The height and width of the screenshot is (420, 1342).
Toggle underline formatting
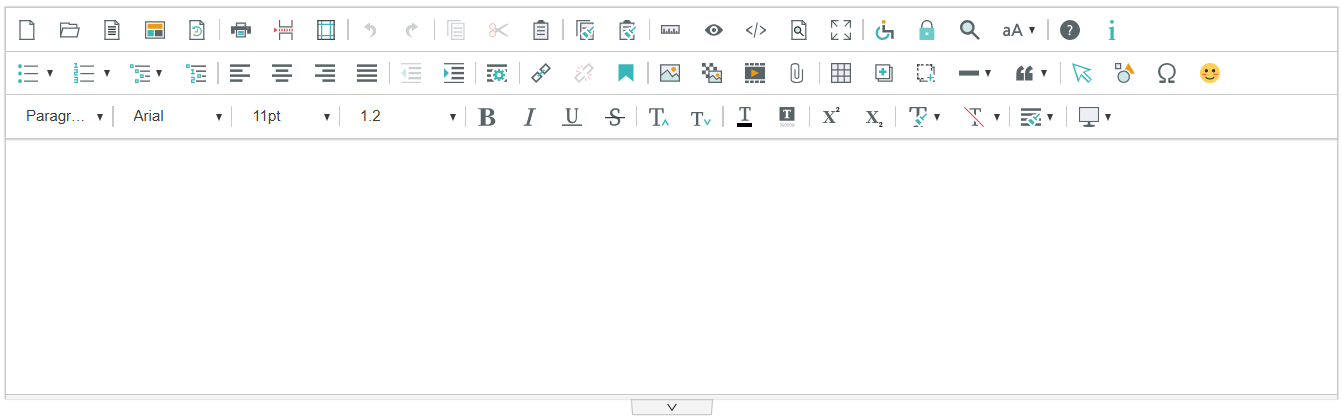click(572, 117)
